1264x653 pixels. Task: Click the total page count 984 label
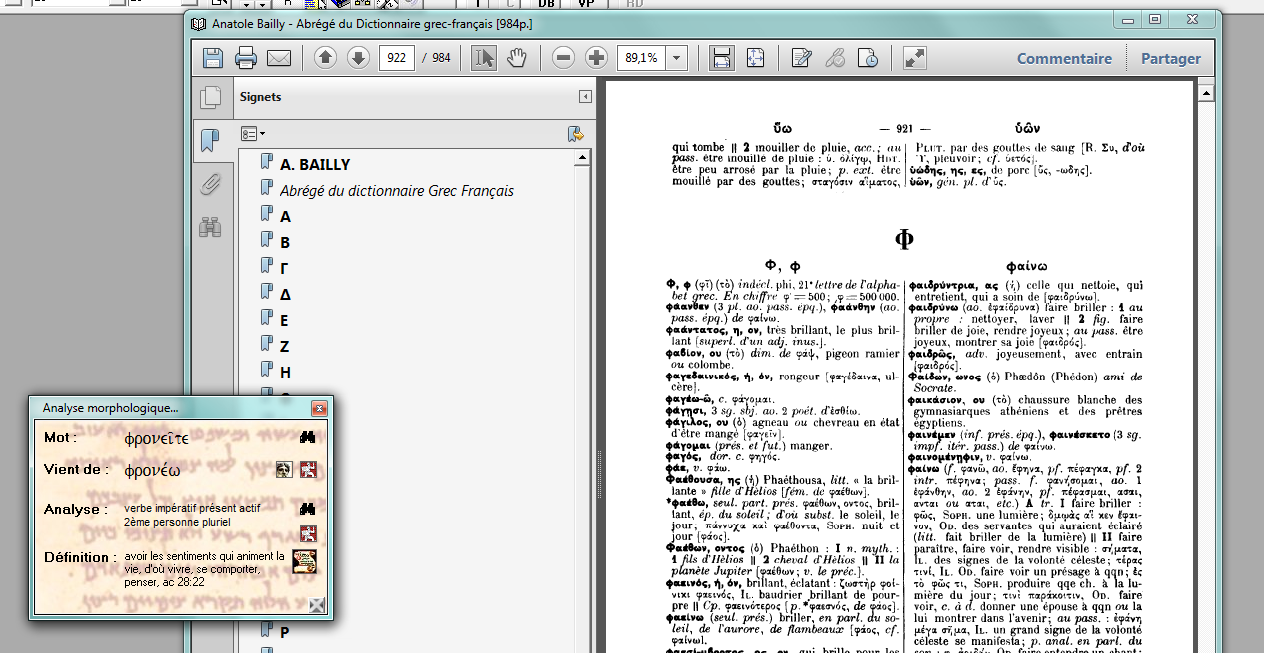click(441, 58)
